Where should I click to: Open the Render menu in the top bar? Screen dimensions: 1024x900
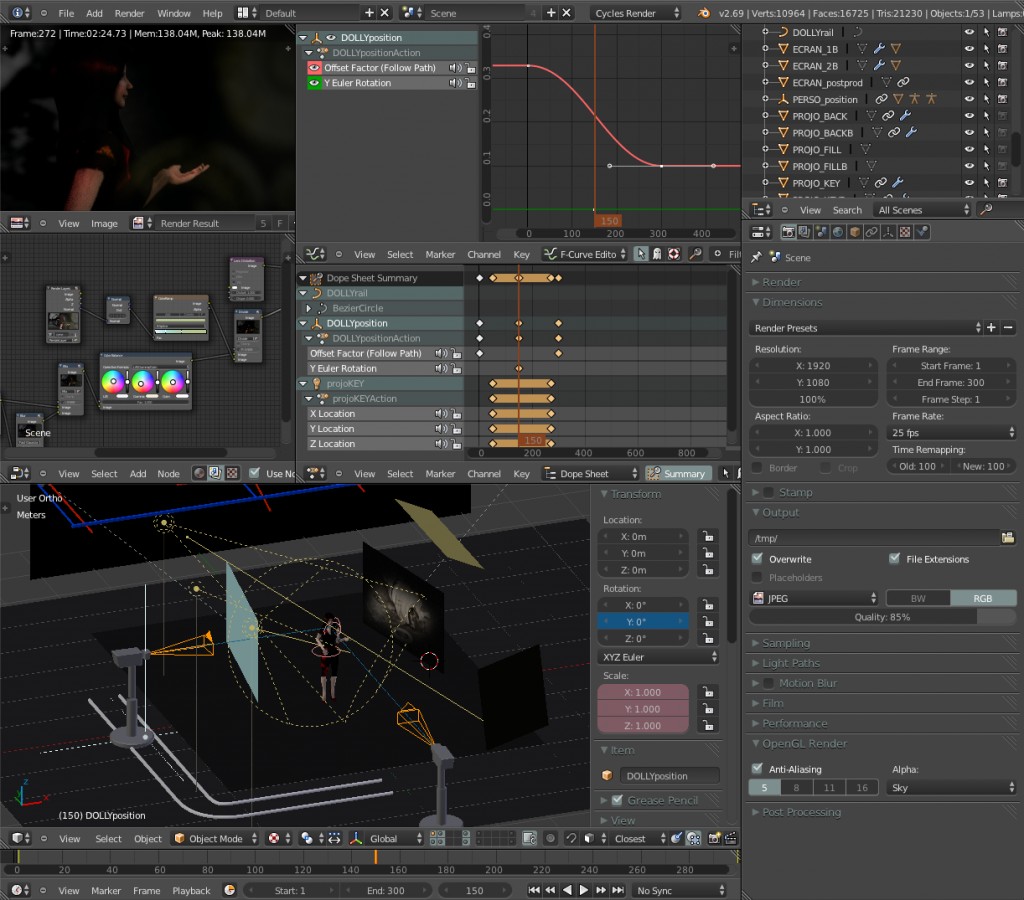coord(129,13)
